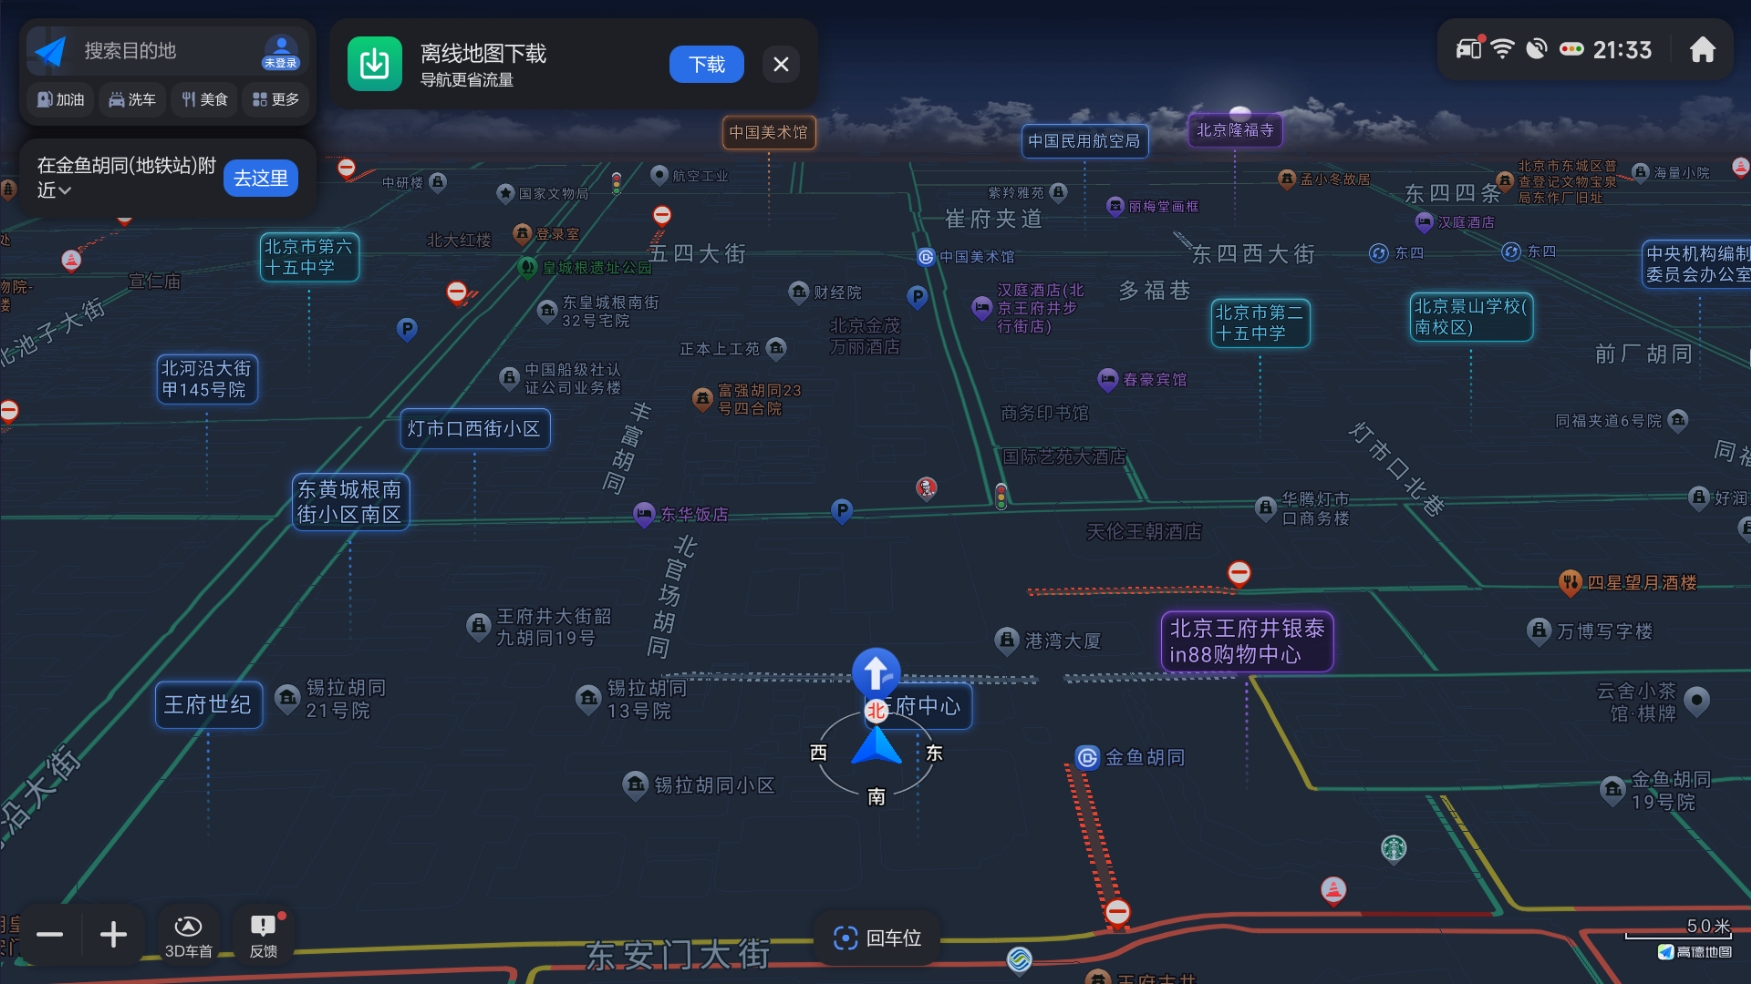Viewport: 1751px width, 984px height.
Task: Tap the 云舍小茶馆·棋牌 location pin
Action: pyautogui.click(x=1697, y=702)
